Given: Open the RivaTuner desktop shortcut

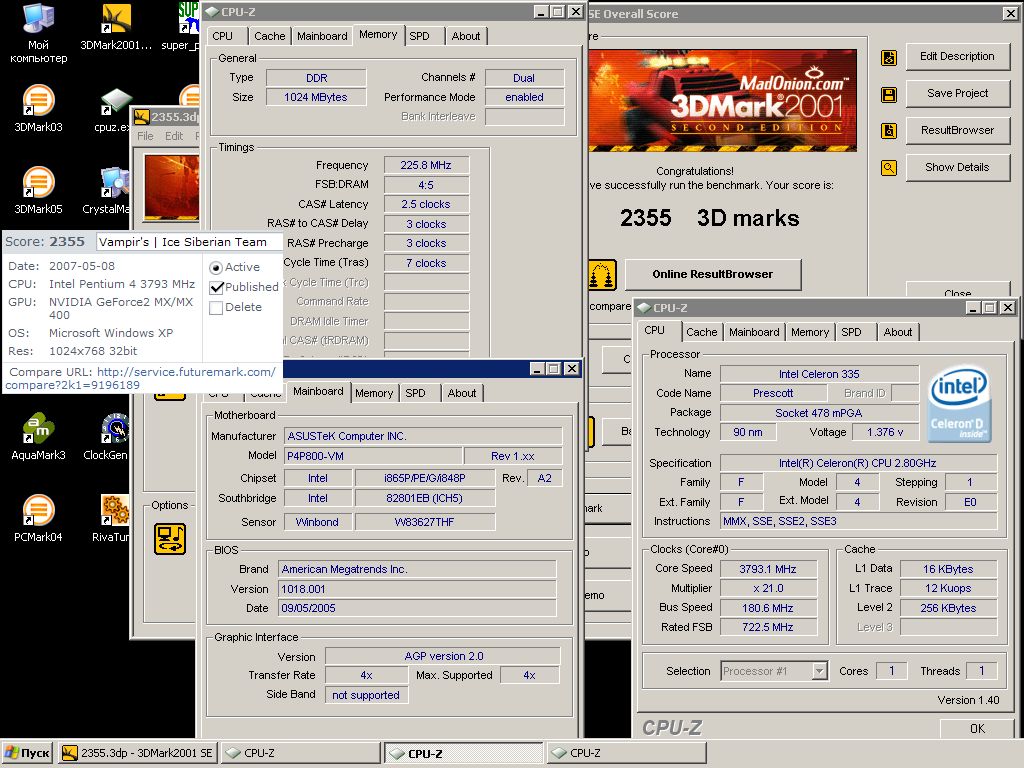Looking at the screenshot, I should coord(111,519).
